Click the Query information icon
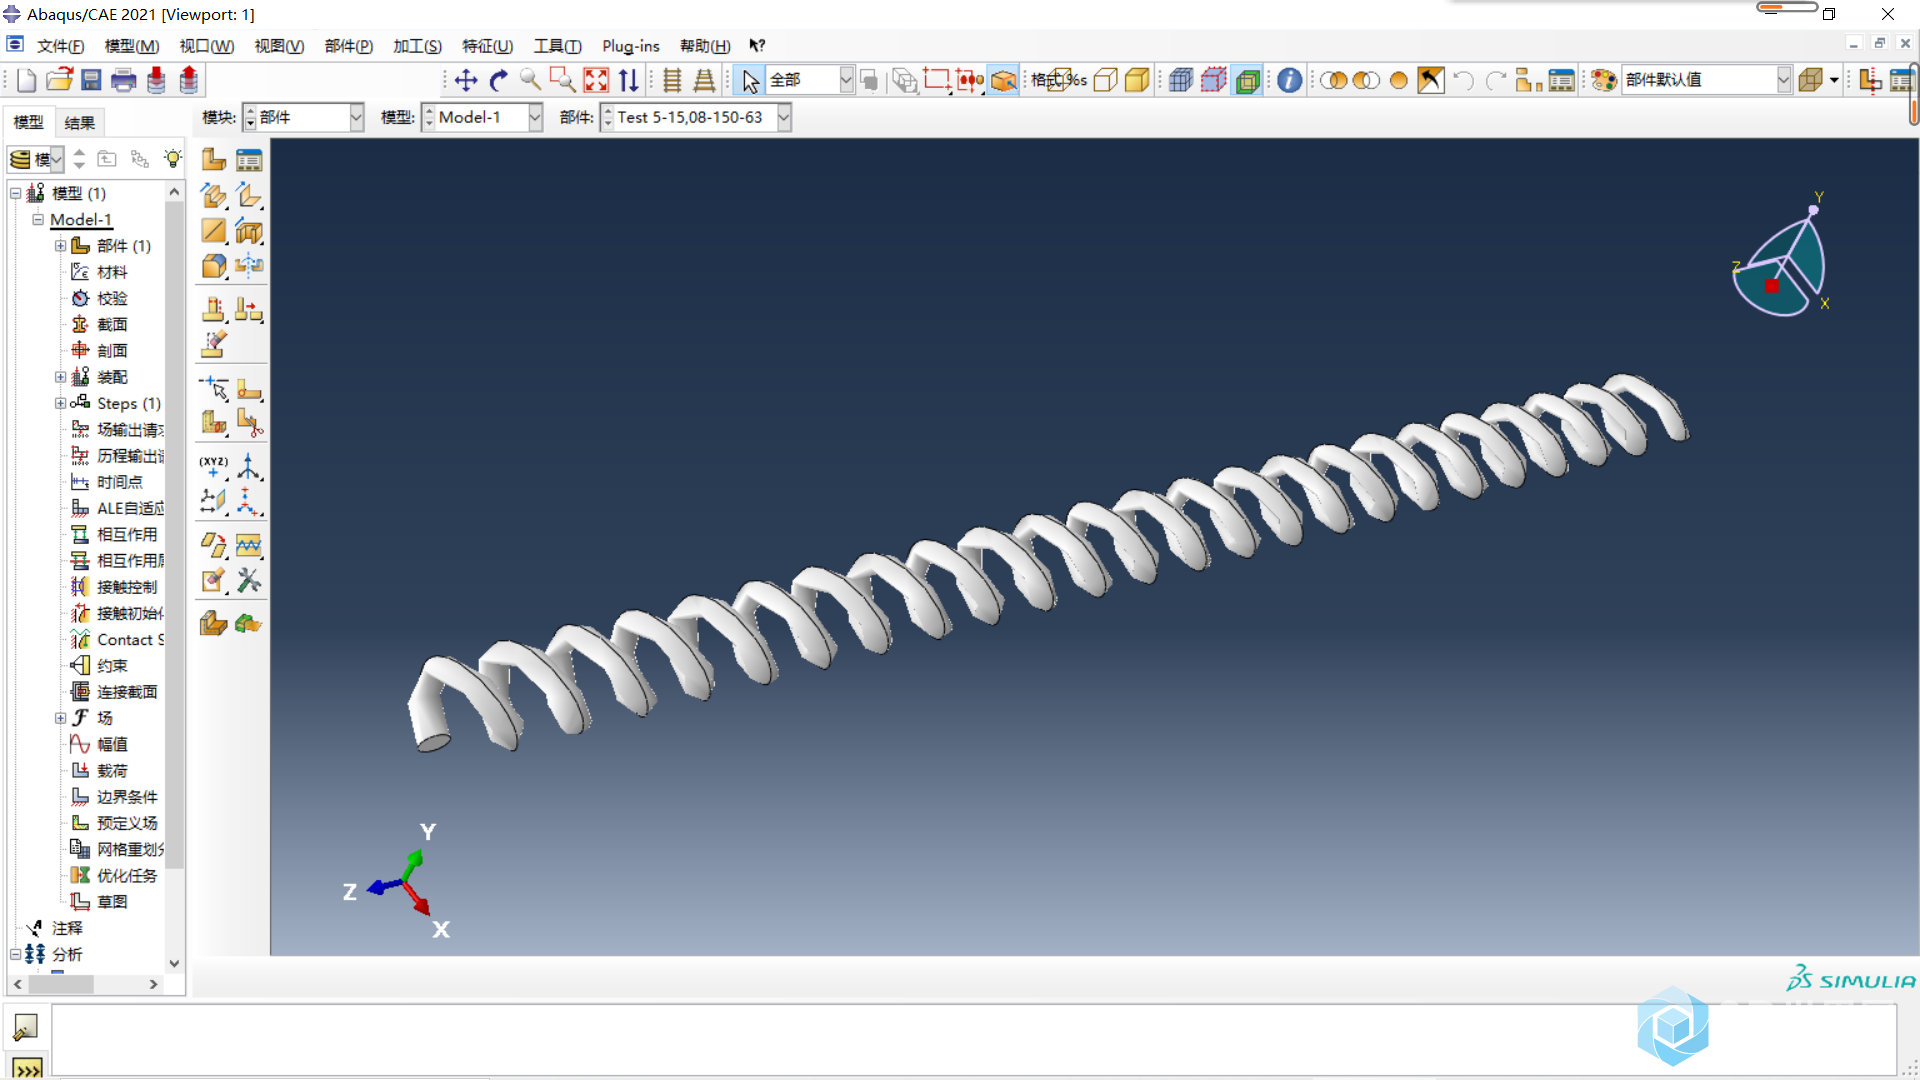The width and height of the screenshot is (1920, 1080). tap(1290, 80)
